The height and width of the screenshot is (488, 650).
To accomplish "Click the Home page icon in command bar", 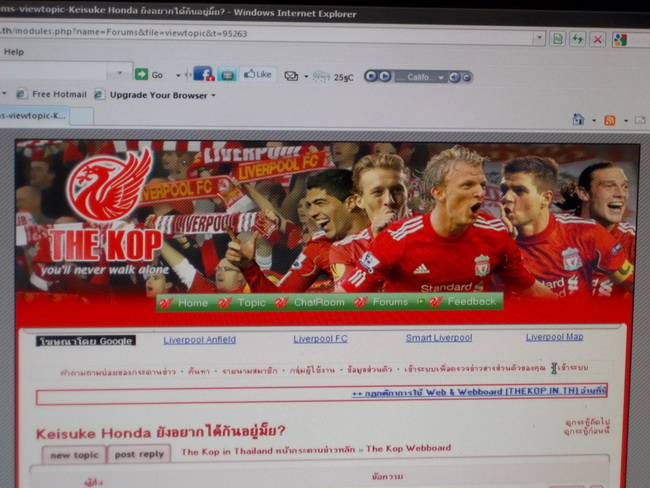I will (578, 120).
